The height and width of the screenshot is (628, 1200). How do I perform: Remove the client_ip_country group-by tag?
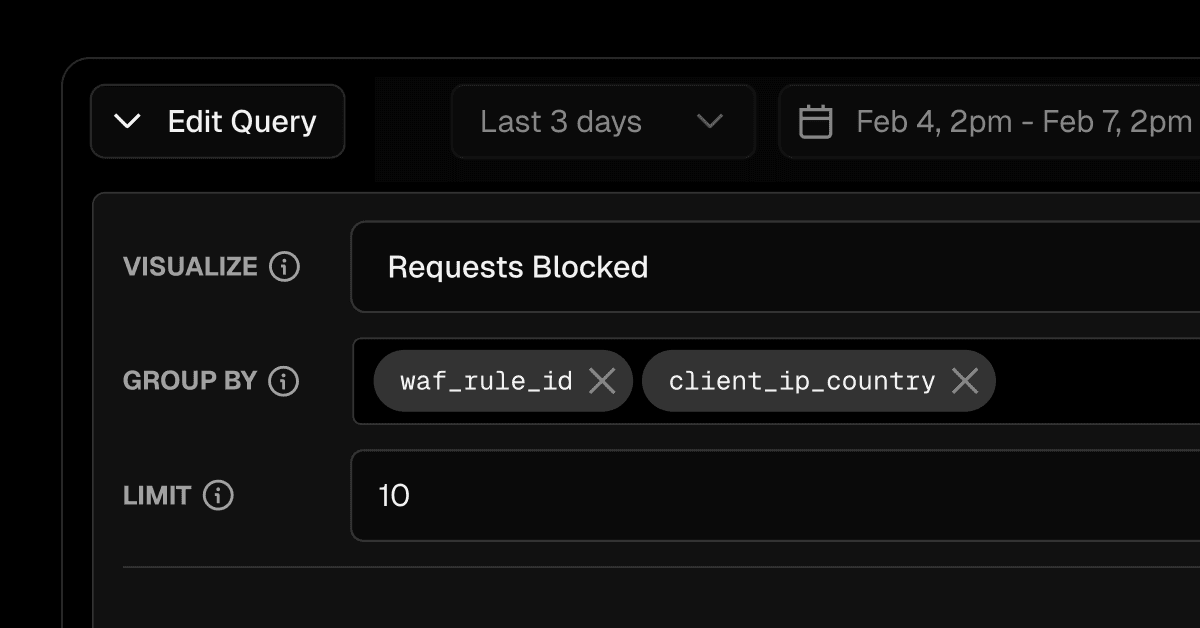[965, 381]
